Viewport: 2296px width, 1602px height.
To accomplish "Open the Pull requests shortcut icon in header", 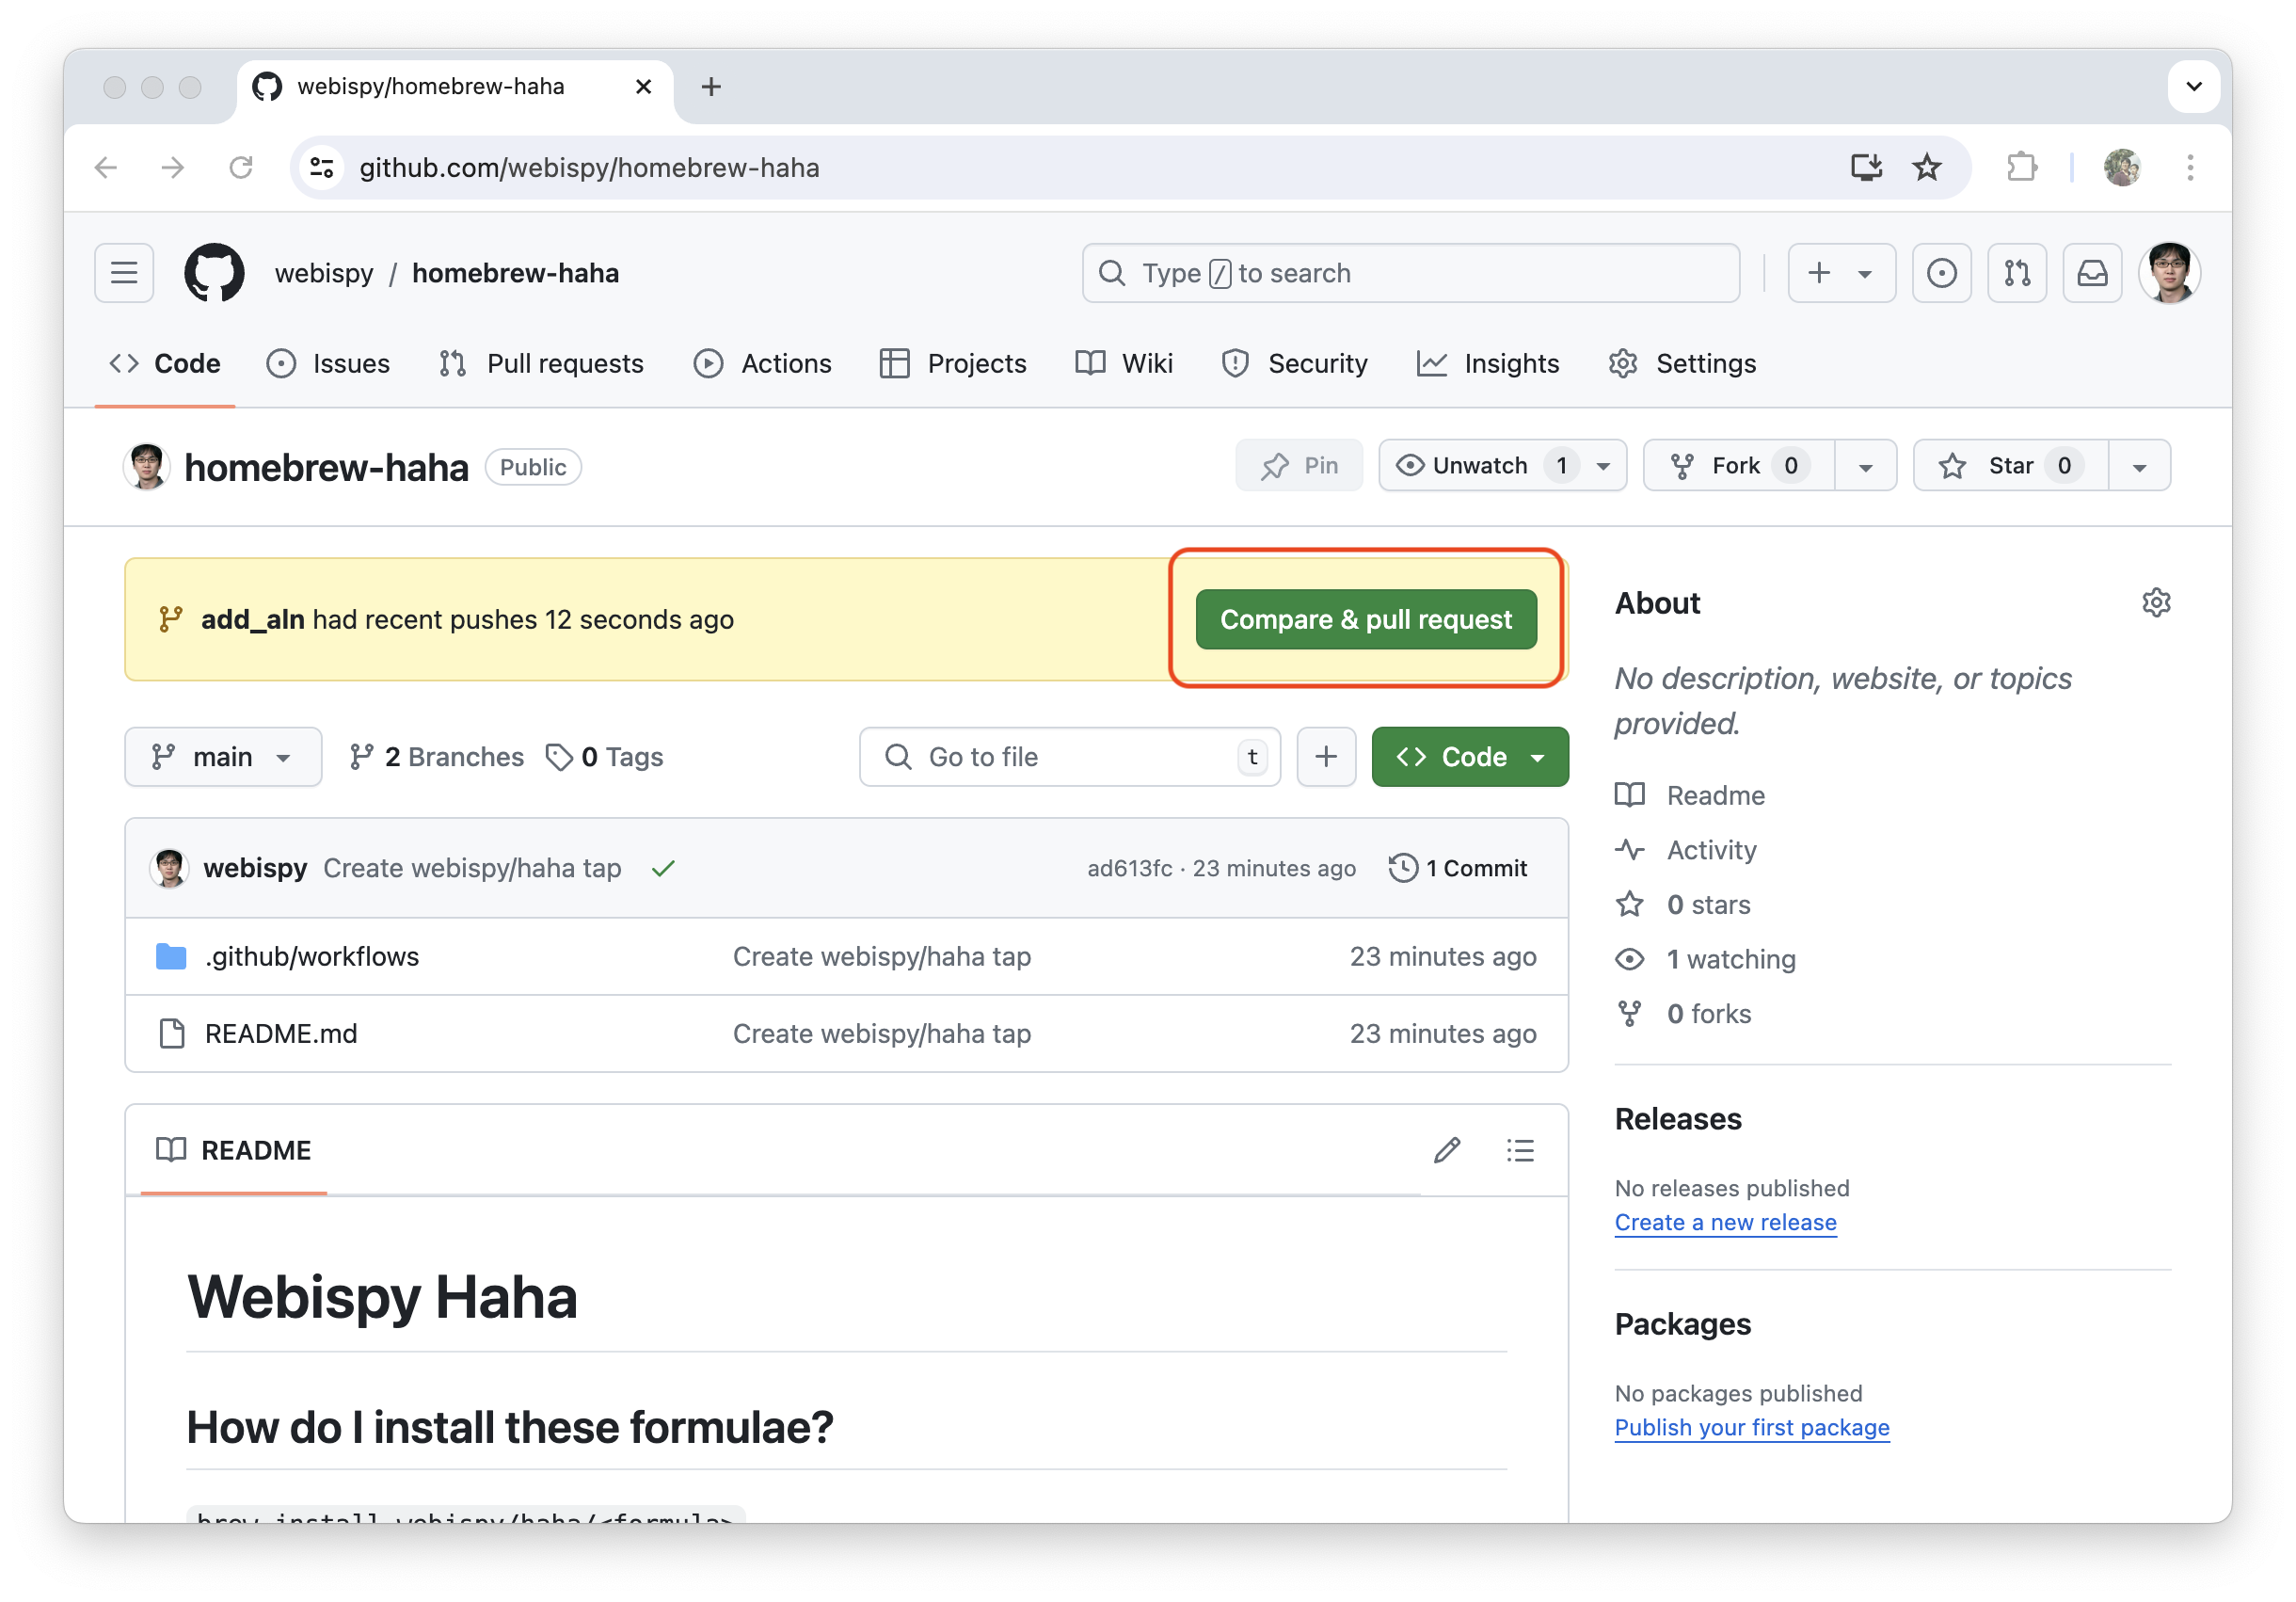I will point(2017,273).
